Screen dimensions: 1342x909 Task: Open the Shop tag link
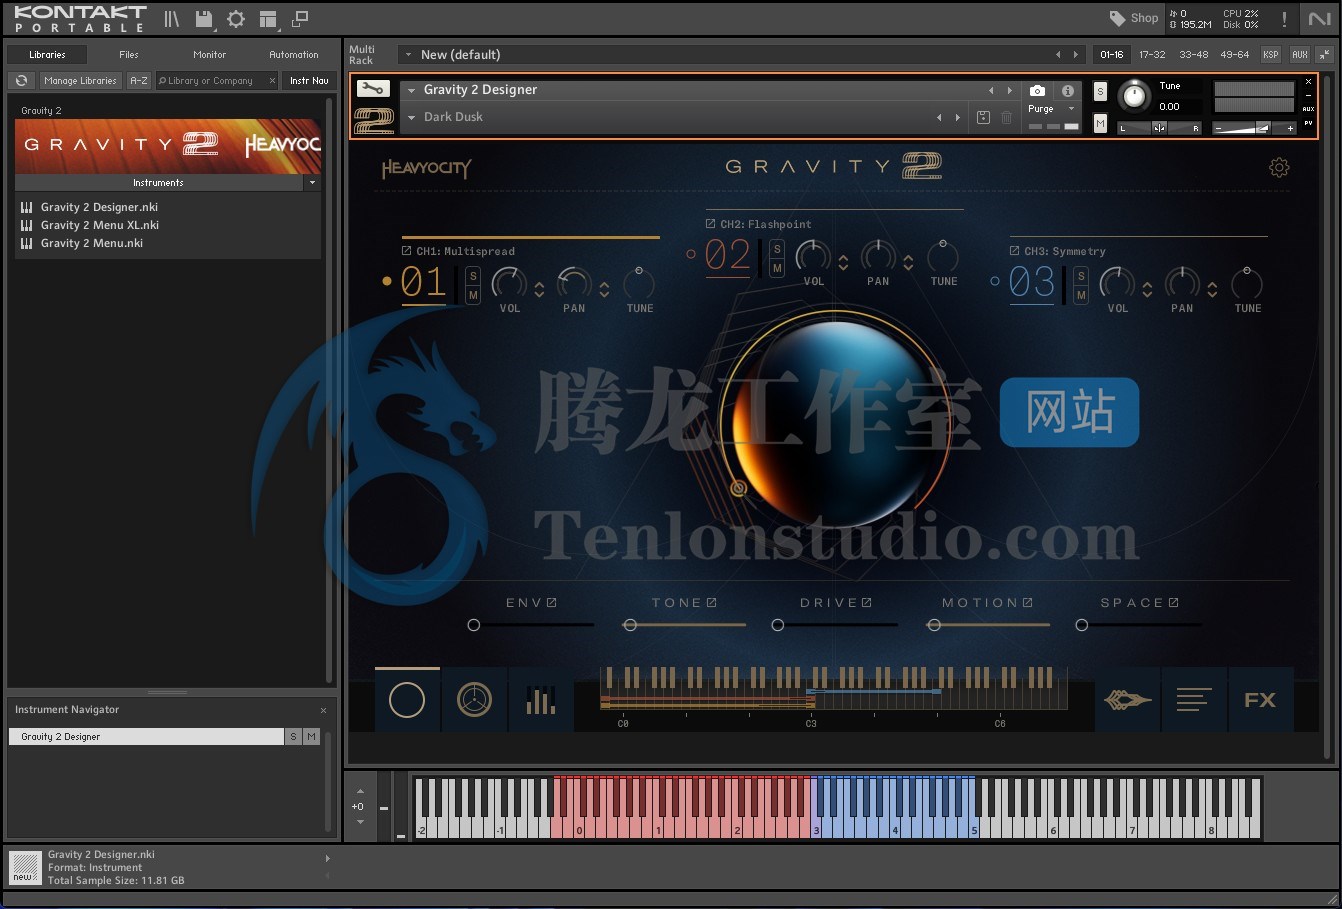[x=1133, y=18]
